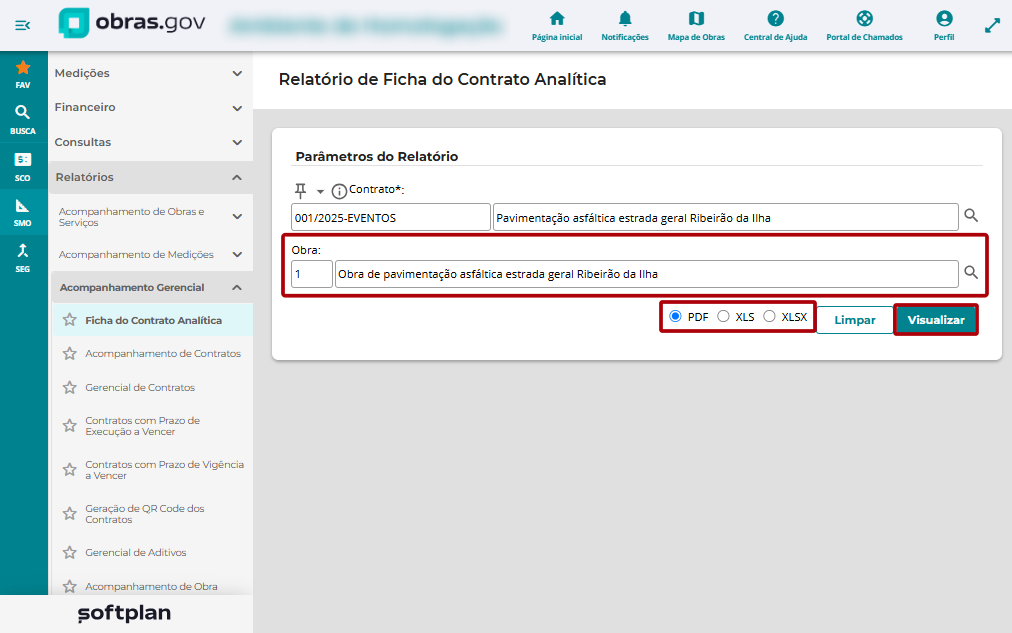Toggle fullscreen with the expand arrows icon
Viewport: 1012px width, 633px height.
click(992, 26)
